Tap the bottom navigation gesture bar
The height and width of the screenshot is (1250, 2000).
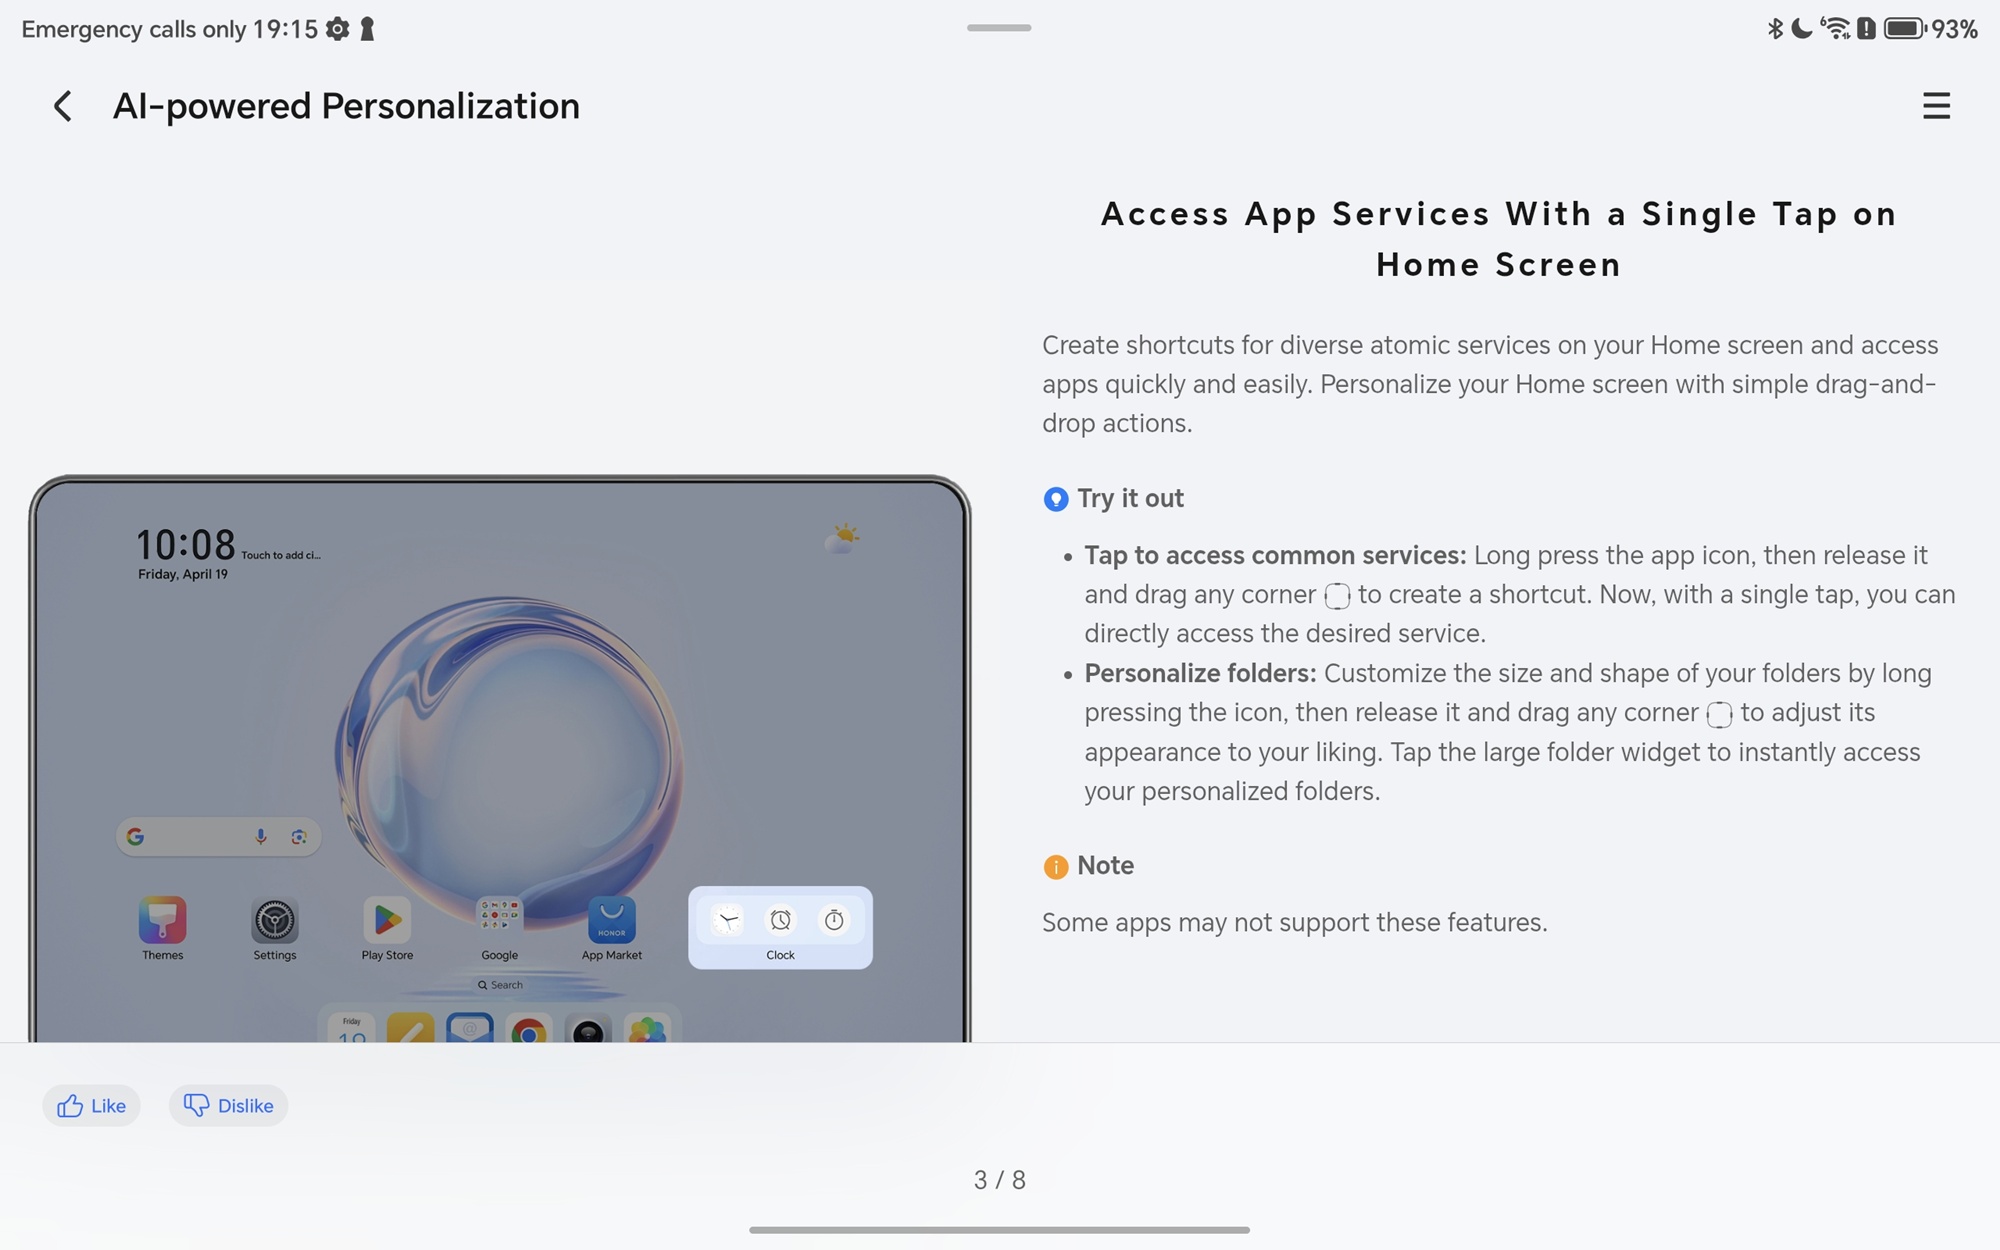point(999,1229)
